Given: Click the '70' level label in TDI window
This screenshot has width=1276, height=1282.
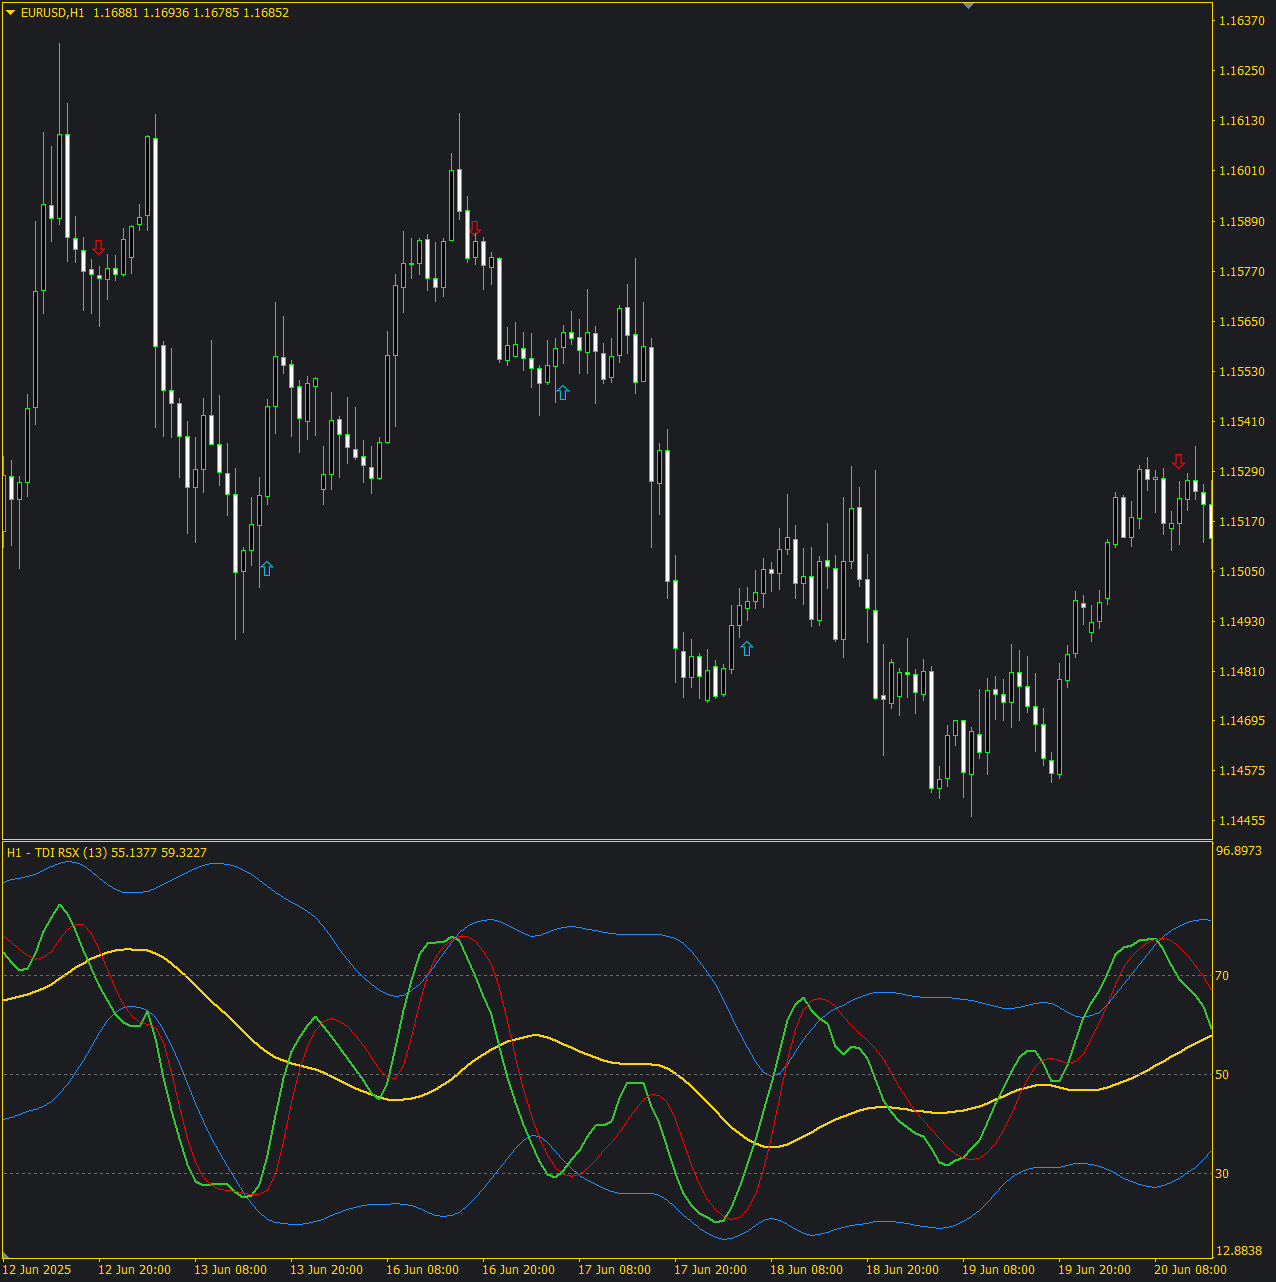Looking at the screenshot, I should (x=1222, y=975).
